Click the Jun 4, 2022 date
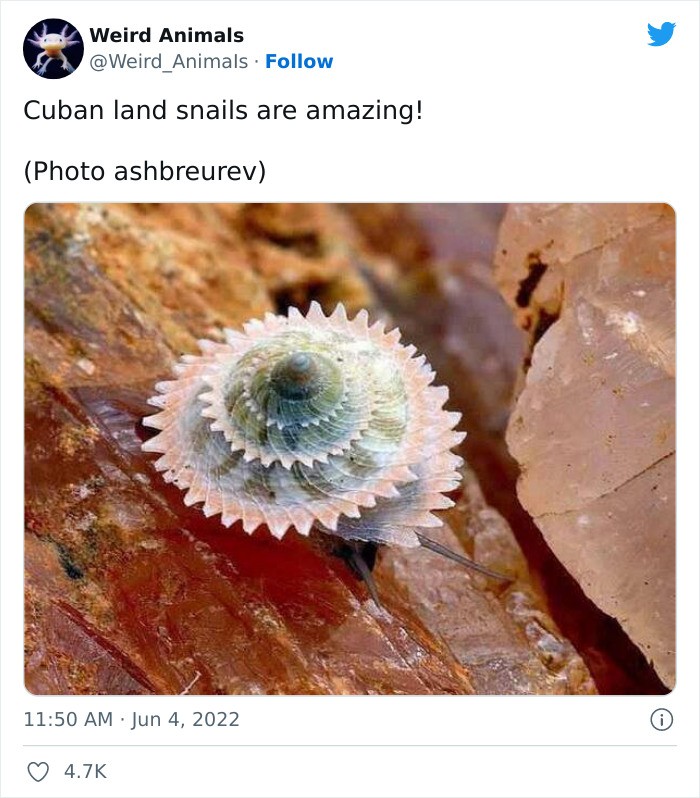 click(184, 719)
